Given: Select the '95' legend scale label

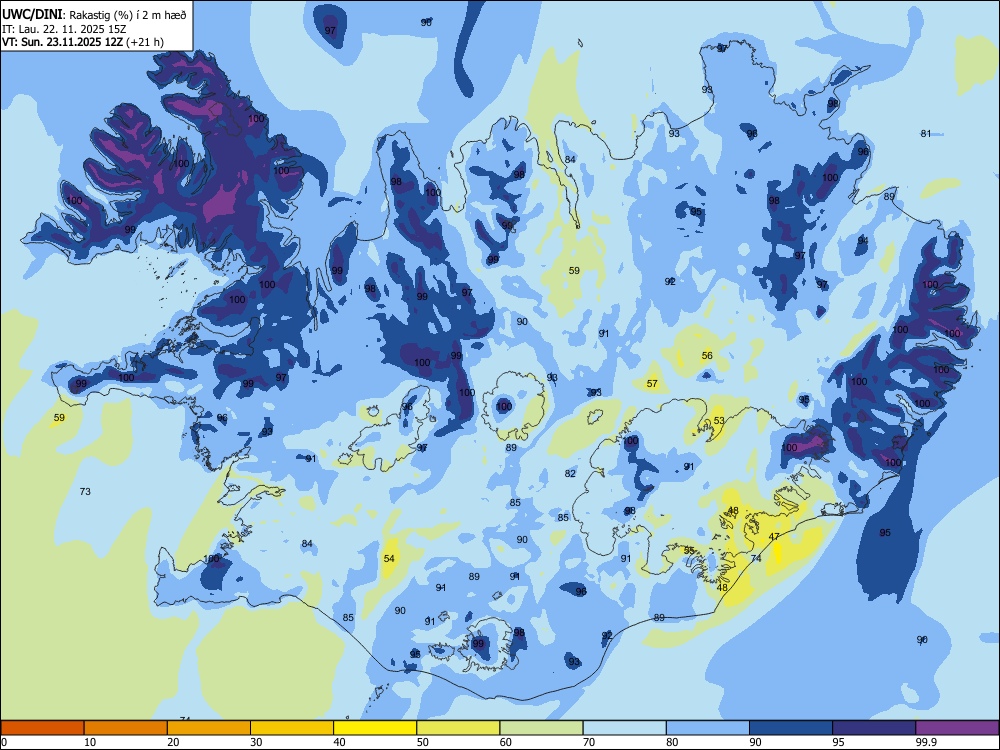Looking at the screenshot, I should [x=839, y=742].
